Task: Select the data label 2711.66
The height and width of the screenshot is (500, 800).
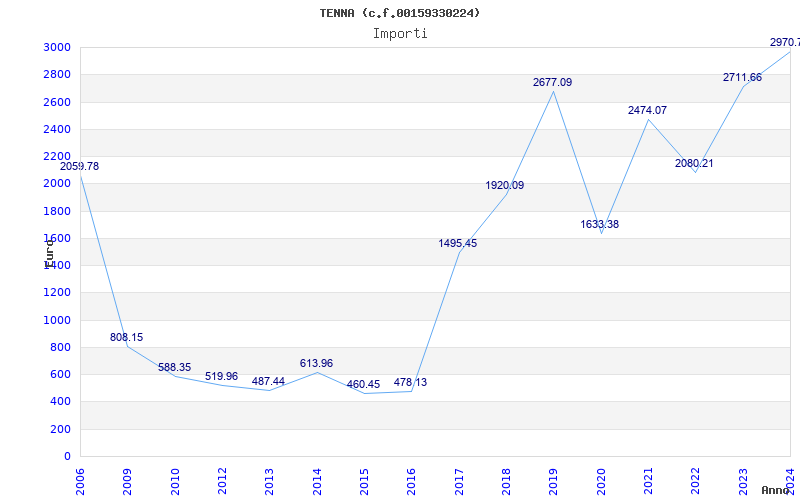Action: coord(742,78)
